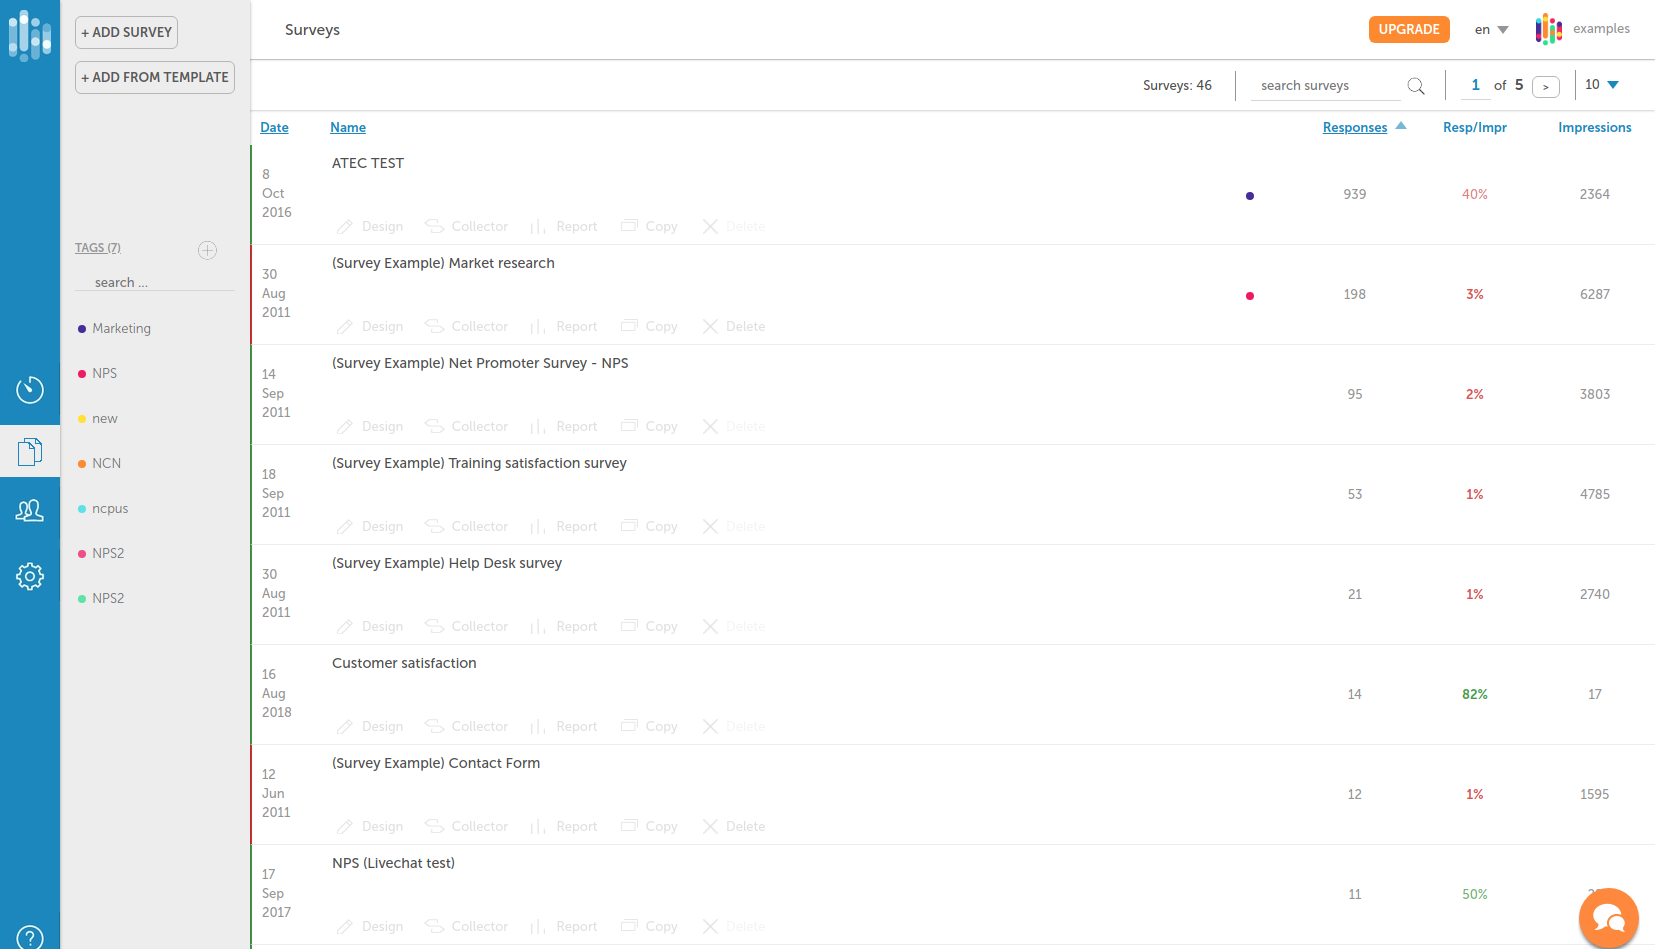This screenshot has width=1655, height=949.
Task: Click the ADD FROM TEMPLATE button
Action: pyautogui.click(x=154, y=77)
